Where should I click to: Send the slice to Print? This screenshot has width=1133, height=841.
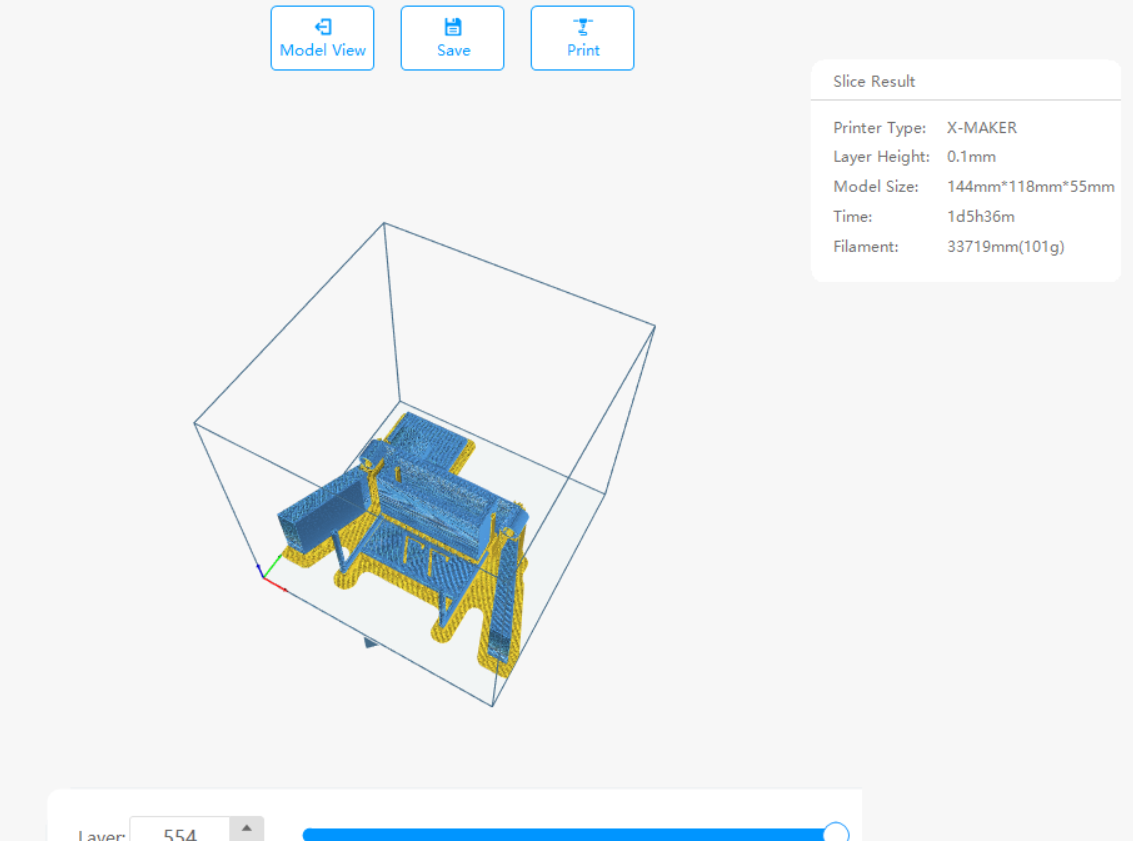582,38
